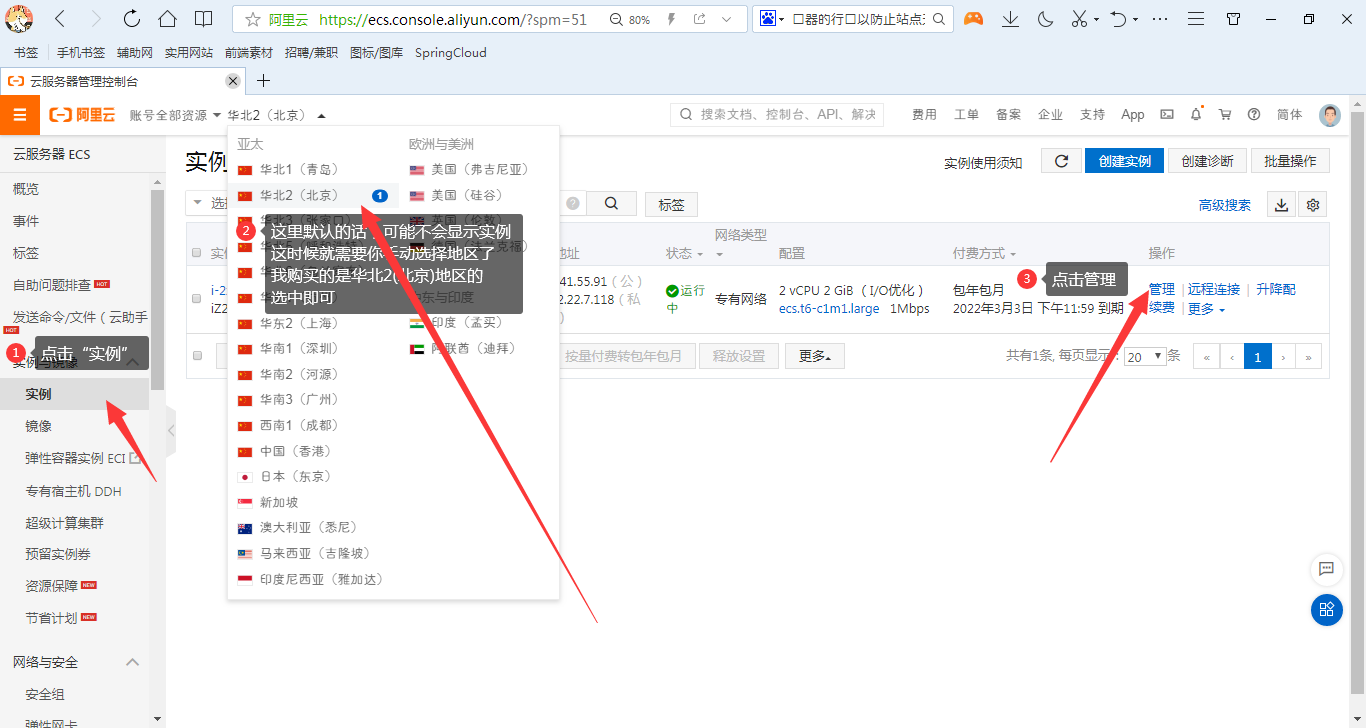
Task: Open the browser home page icon
Action: click(167, 19)
